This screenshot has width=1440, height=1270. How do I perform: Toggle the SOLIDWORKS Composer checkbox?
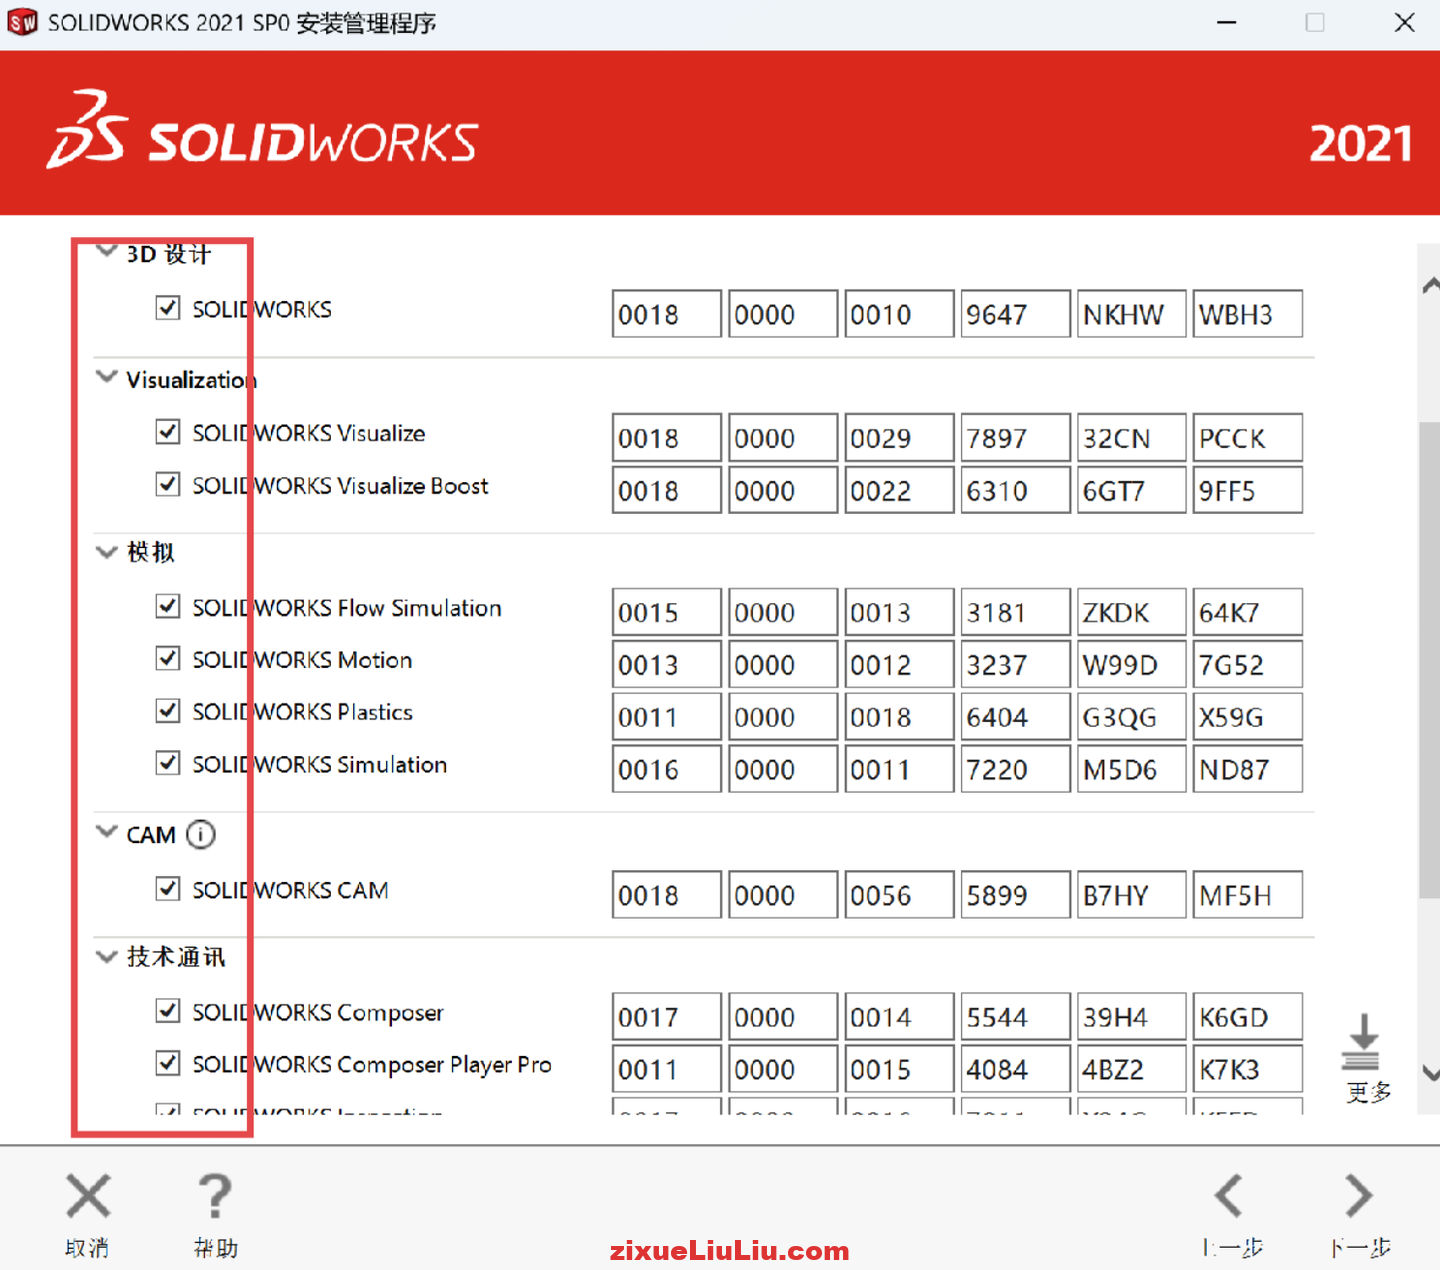[167, 1011]
